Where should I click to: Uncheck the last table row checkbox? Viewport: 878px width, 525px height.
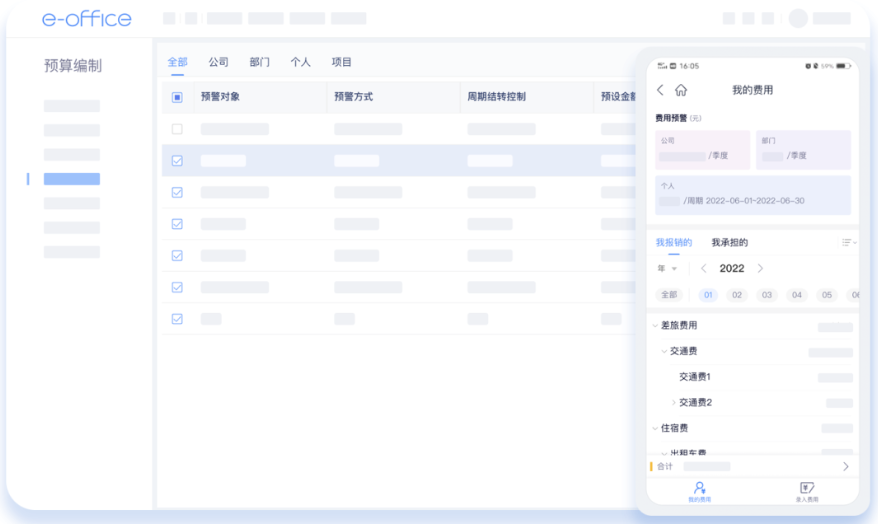point(177,319)
